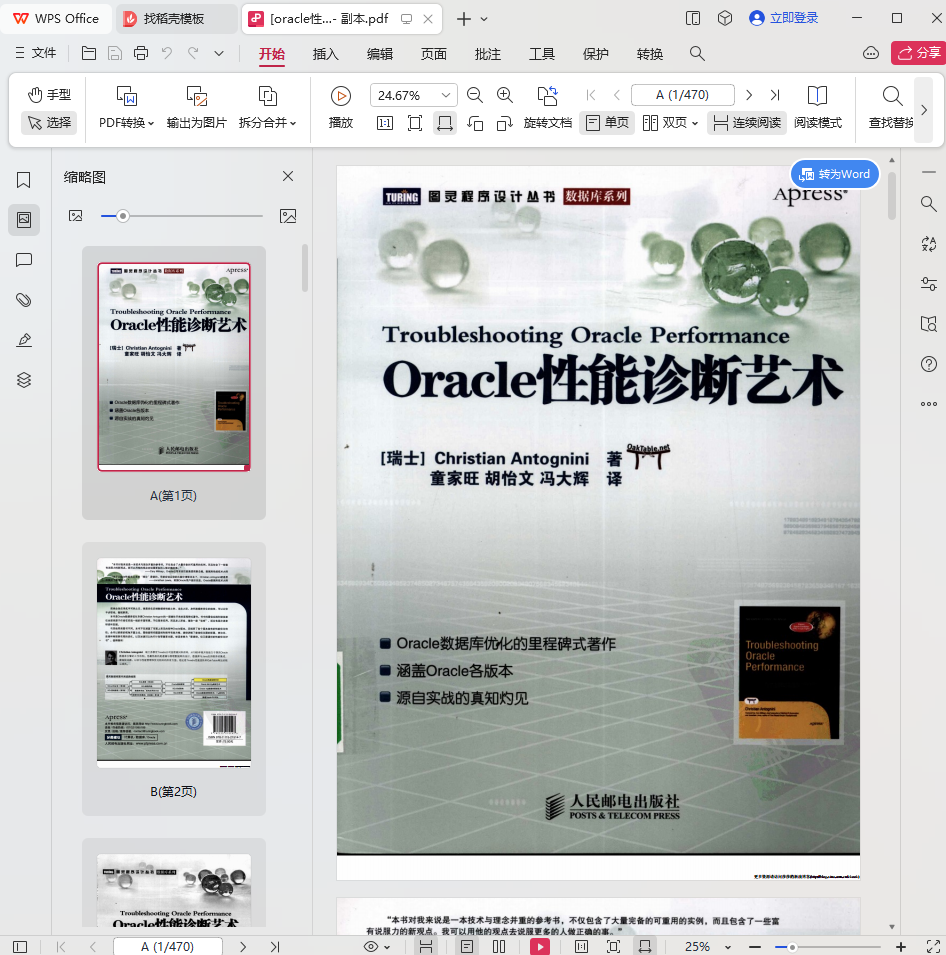Open the attachments paperclip panel

coord(24,300)
